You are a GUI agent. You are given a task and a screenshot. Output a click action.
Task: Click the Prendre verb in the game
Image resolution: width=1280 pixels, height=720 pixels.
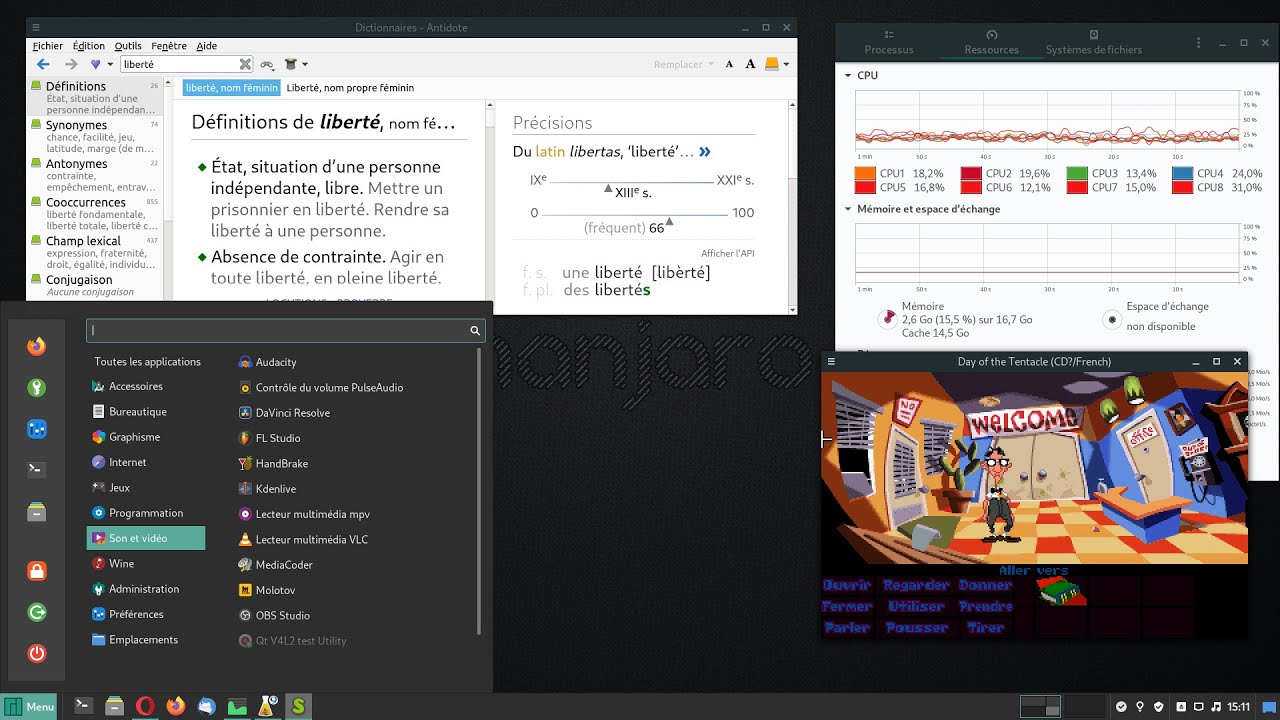[x=986, y=606]
